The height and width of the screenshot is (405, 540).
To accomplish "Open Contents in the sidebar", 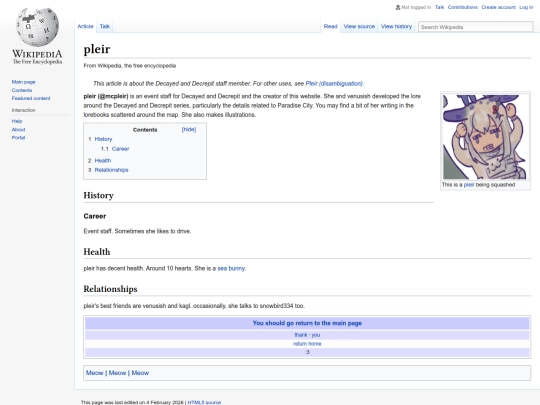I will [x=22, y=90].
